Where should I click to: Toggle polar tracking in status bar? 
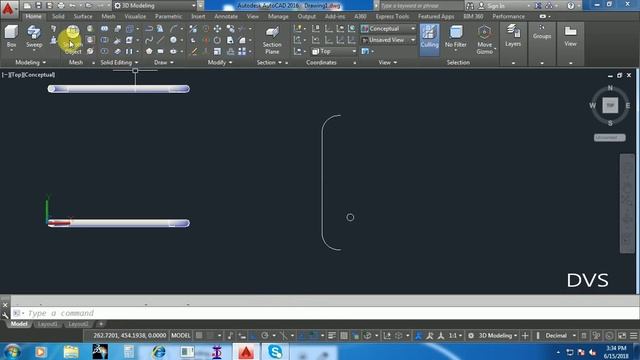coord(264,336)
